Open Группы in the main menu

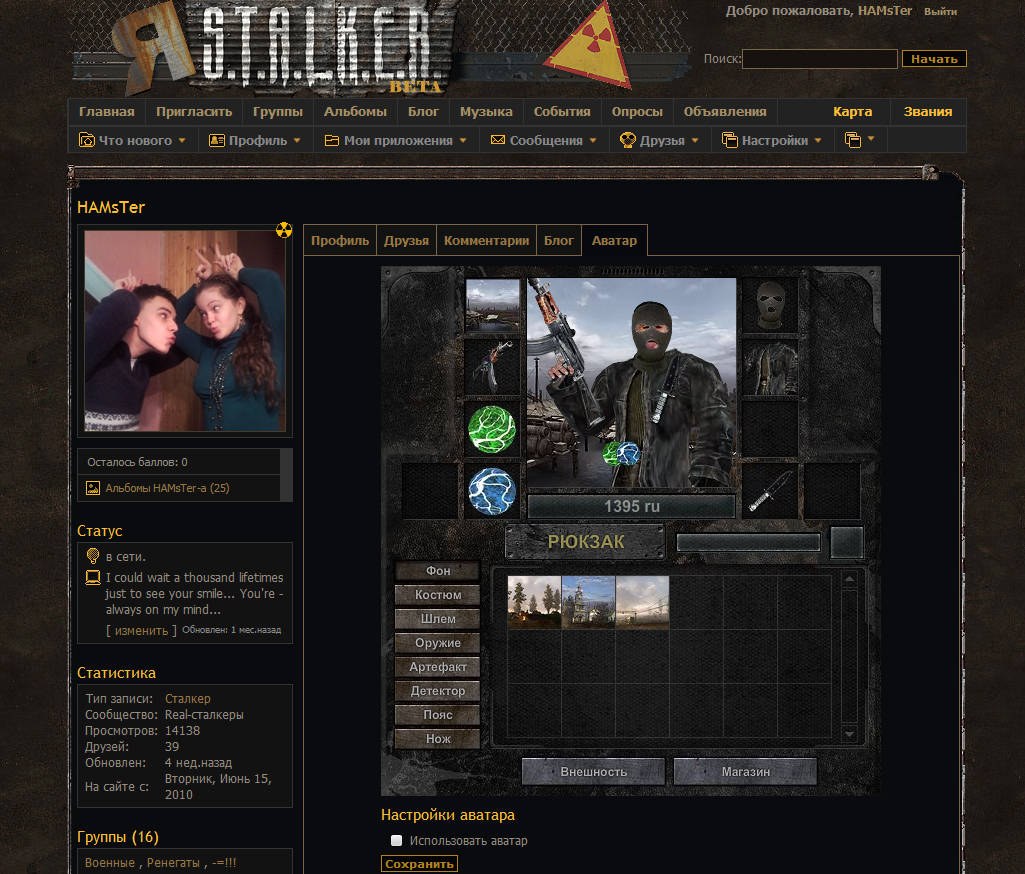278,111
